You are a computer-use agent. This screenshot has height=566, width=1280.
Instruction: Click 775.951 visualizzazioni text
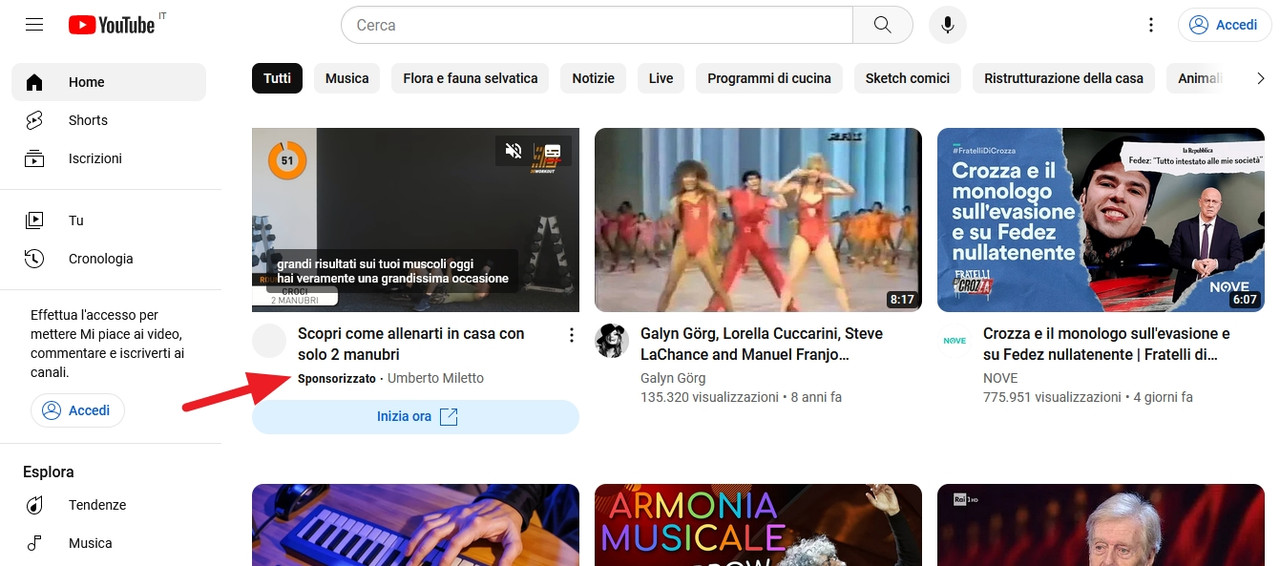click(1052, 397)
